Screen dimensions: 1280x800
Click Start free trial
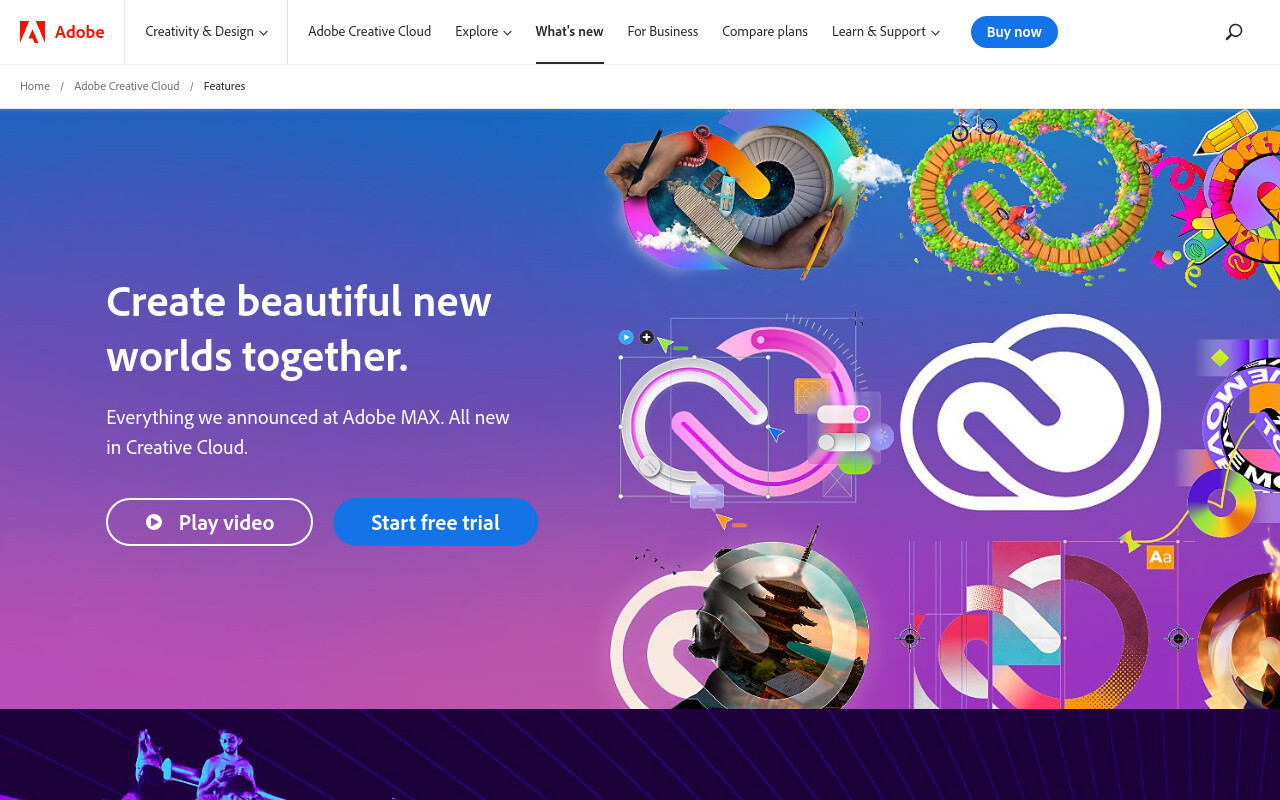(x=435, y=522)
